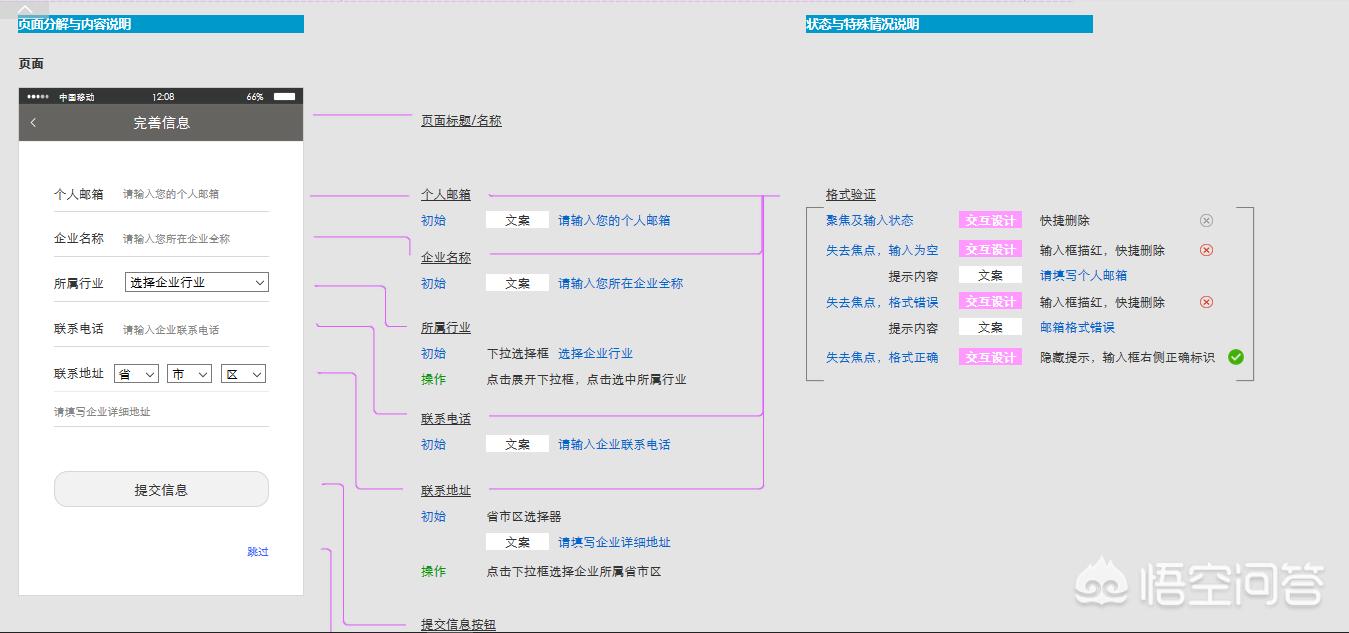Click the 完善信息 page title
This screenshot has height=633, width=1349.
click(x=162, y=123)
